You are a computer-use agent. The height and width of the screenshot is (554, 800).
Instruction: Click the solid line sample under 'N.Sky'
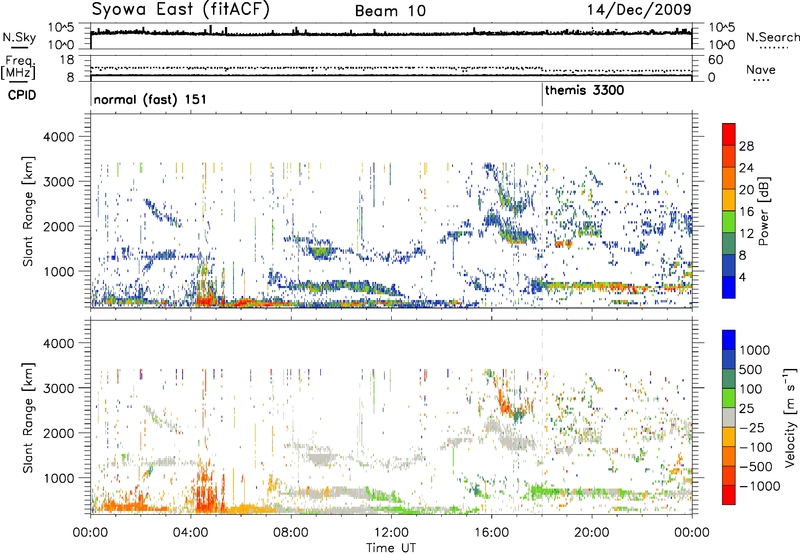pyautogui.click(x=19, y=47)
